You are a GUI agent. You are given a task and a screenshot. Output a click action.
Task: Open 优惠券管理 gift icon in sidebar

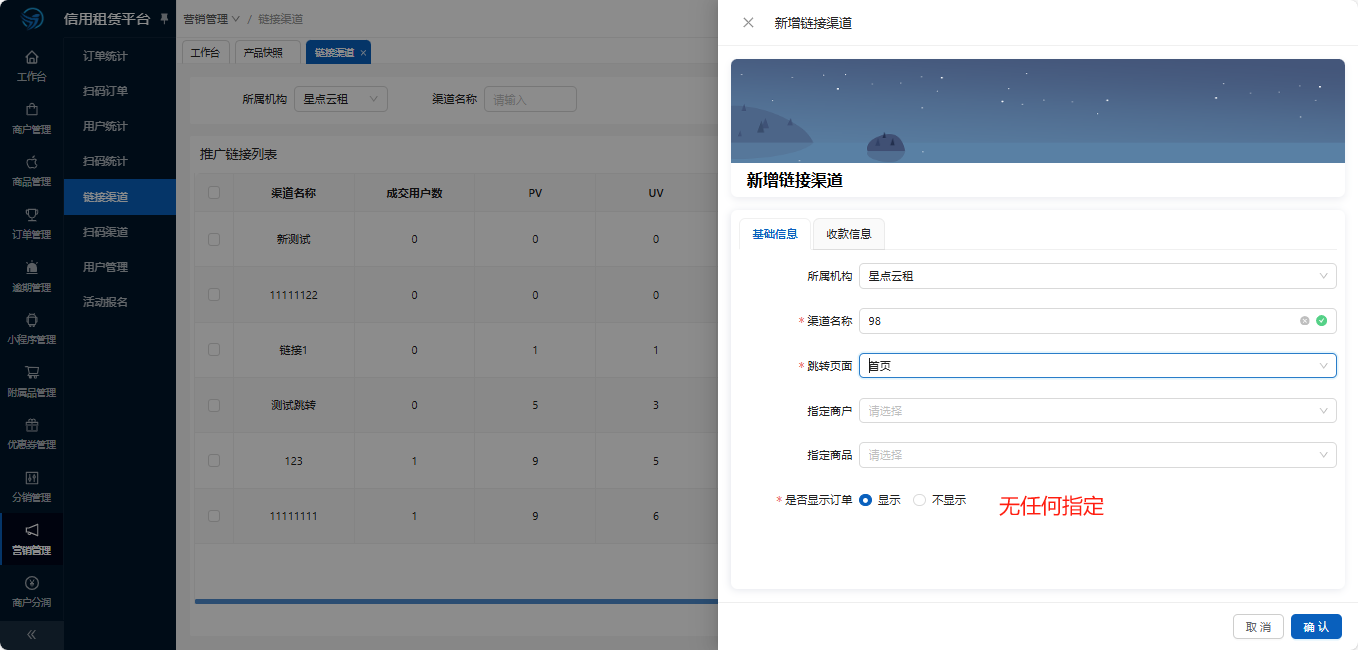pyautogui.click(x=32, y=425)
